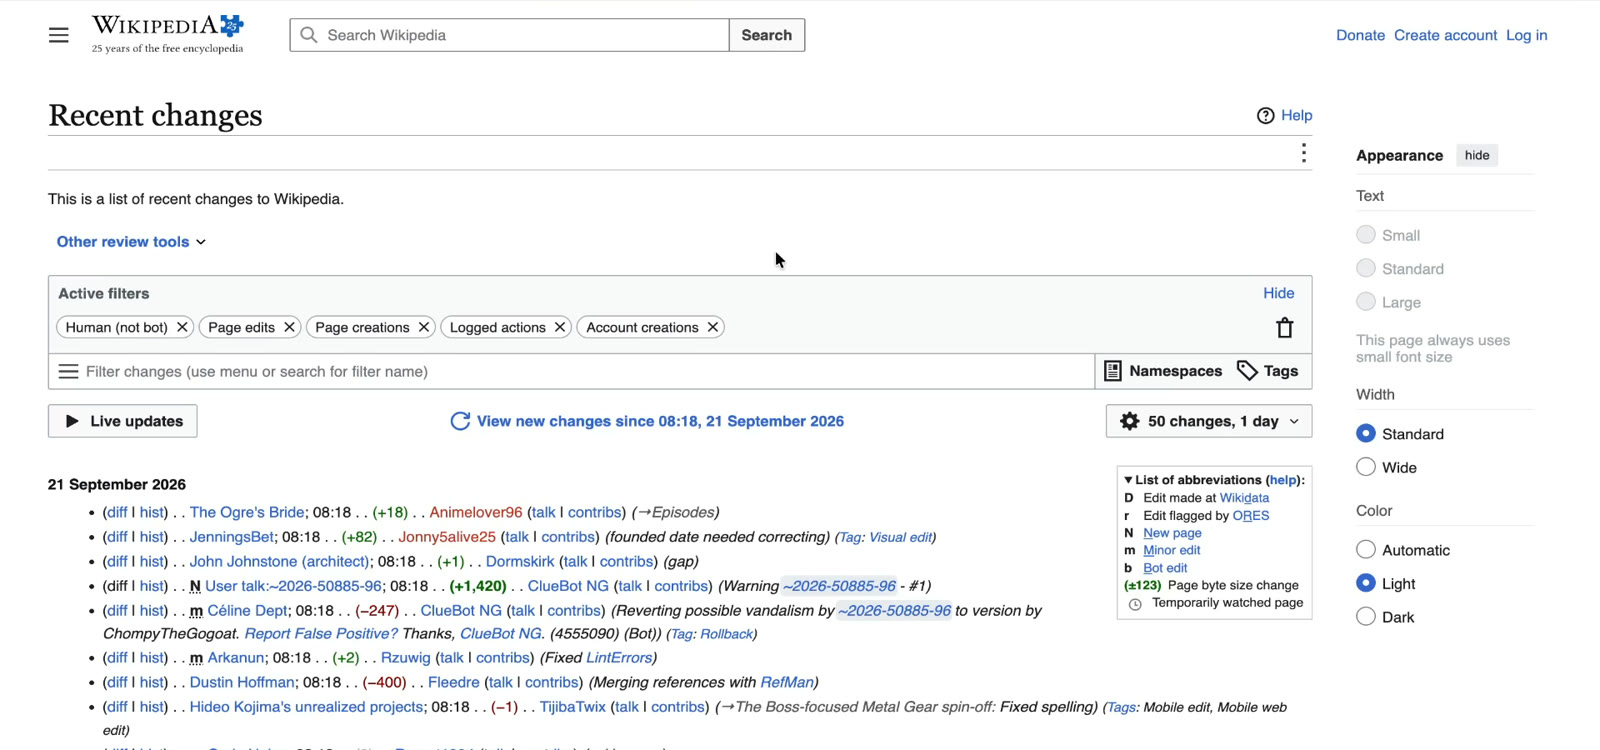Viewport: 1600px width, 750px height.
Task: Switch to Dark color mode
Action: tap(1366, 617)
